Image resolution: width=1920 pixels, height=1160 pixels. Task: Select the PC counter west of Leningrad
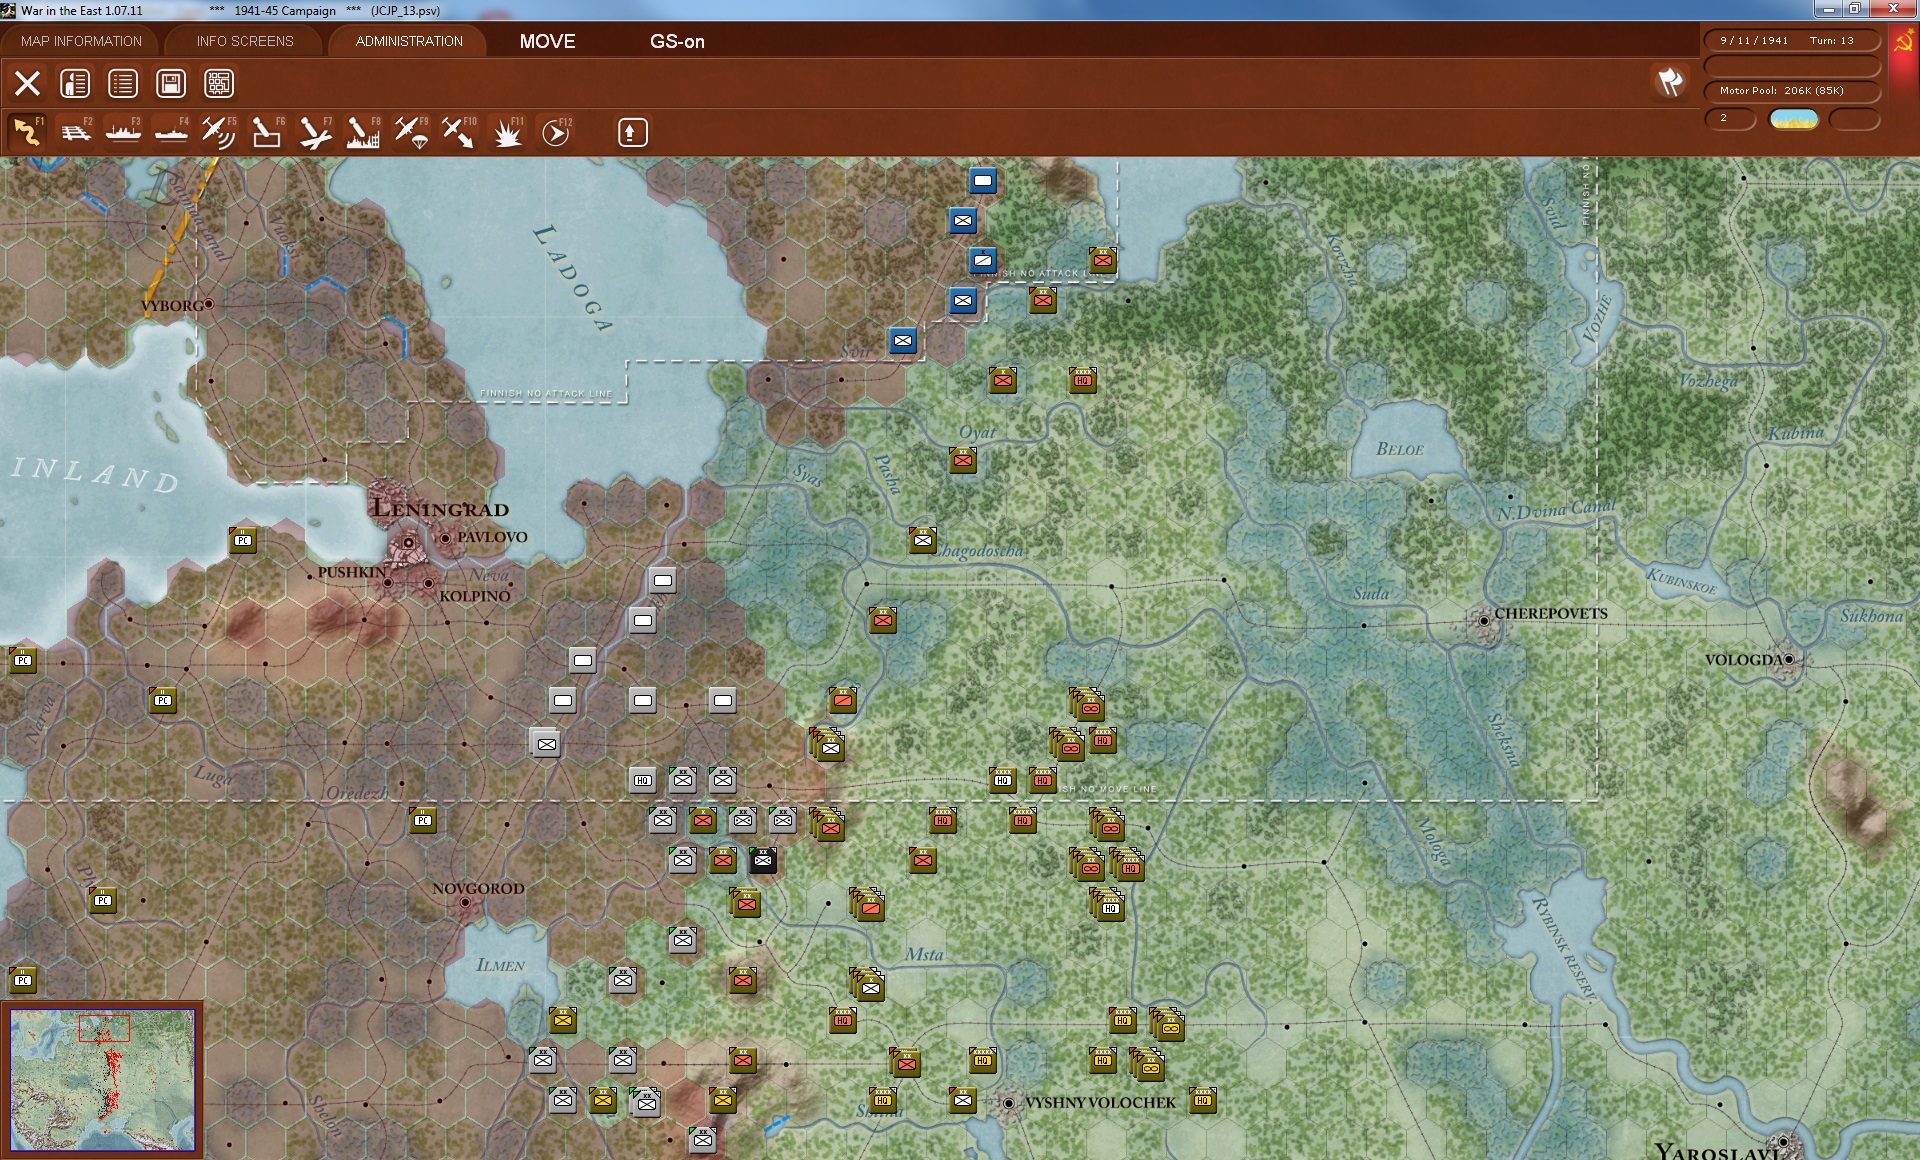(243, 540)
